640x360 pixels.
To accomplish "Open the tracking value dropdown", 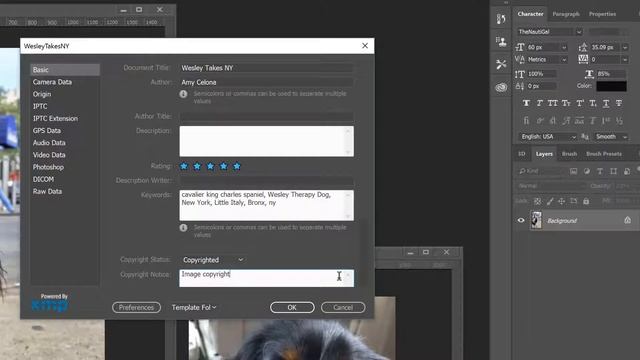I will tap(625, 60).
